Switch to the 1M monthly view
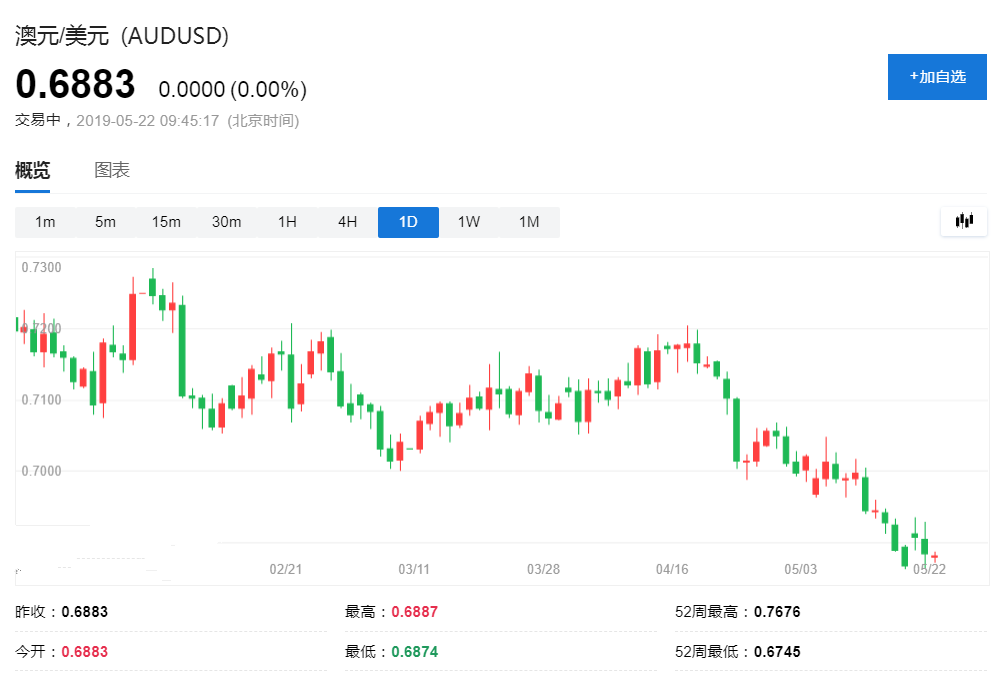Viewport: 997px width, 687px height. 529,222
